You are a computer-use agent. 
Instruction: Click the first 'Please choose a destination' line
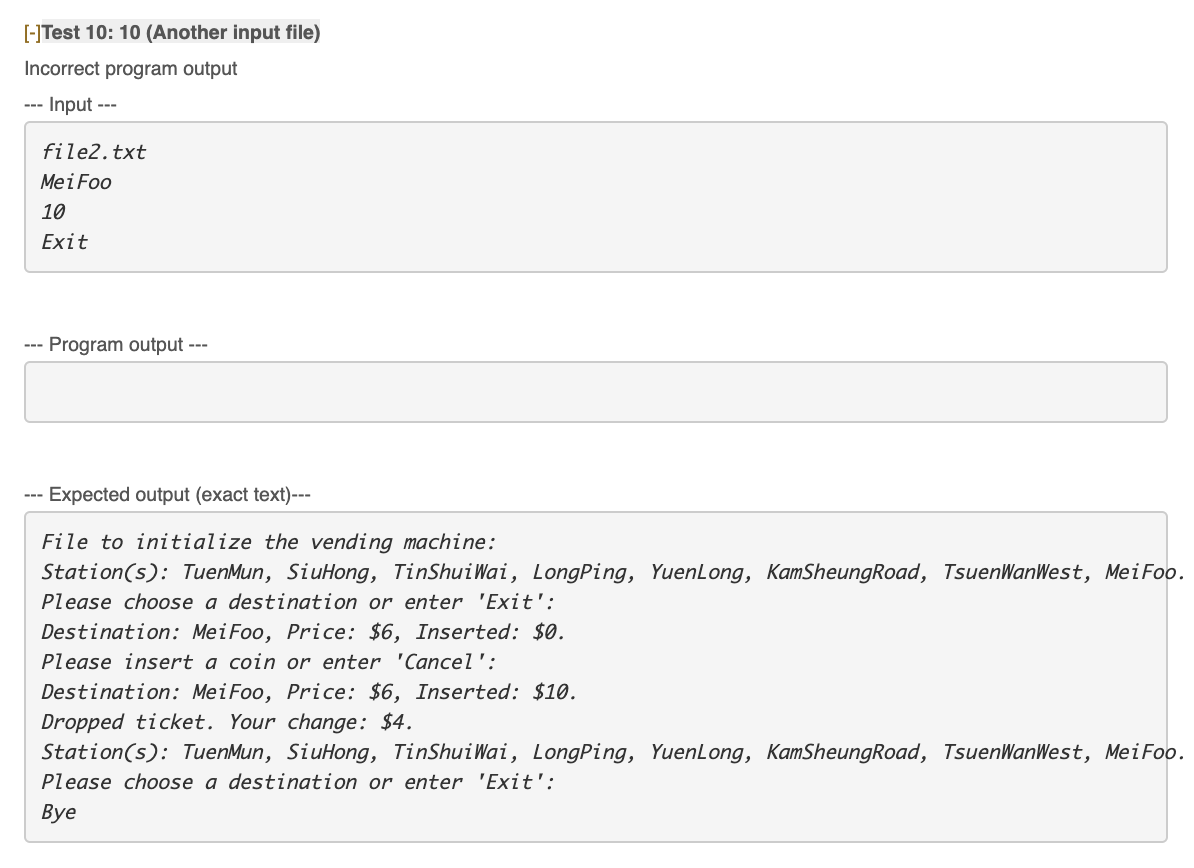[298, 602]
